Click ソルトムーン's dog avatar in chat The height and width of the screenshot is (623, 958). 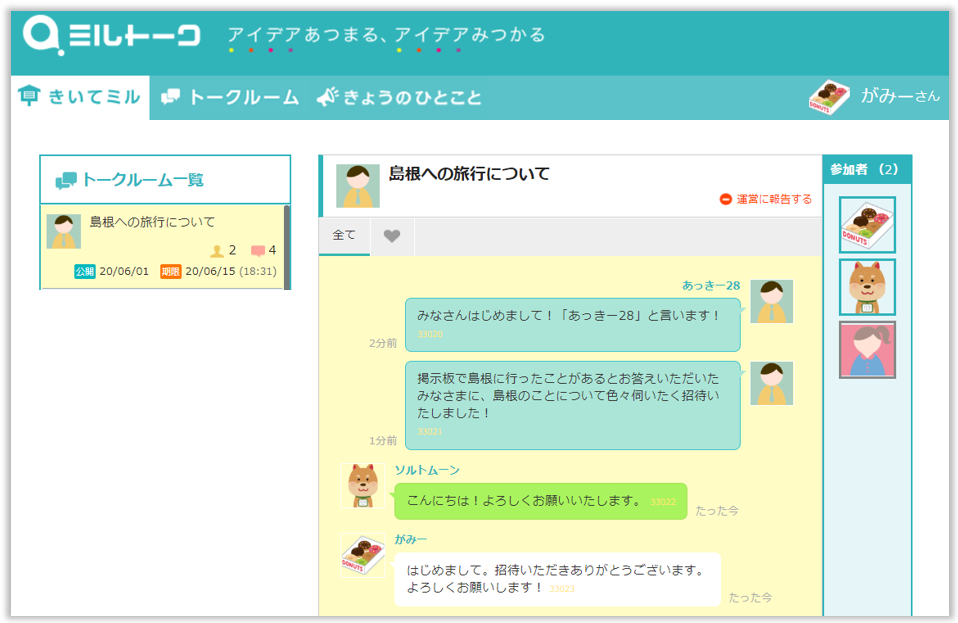tap(362, 486)
